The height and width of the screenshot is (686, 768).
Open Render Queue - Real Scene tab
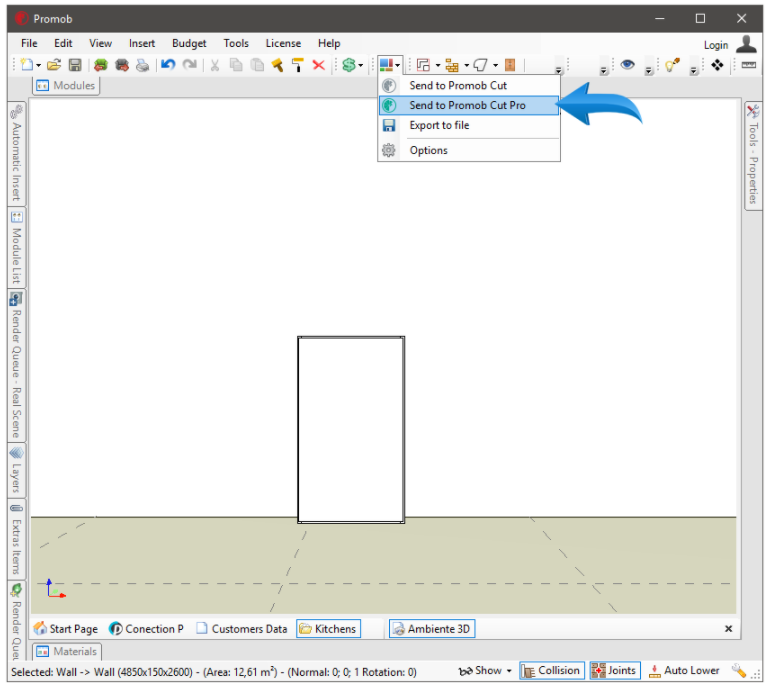17,366
